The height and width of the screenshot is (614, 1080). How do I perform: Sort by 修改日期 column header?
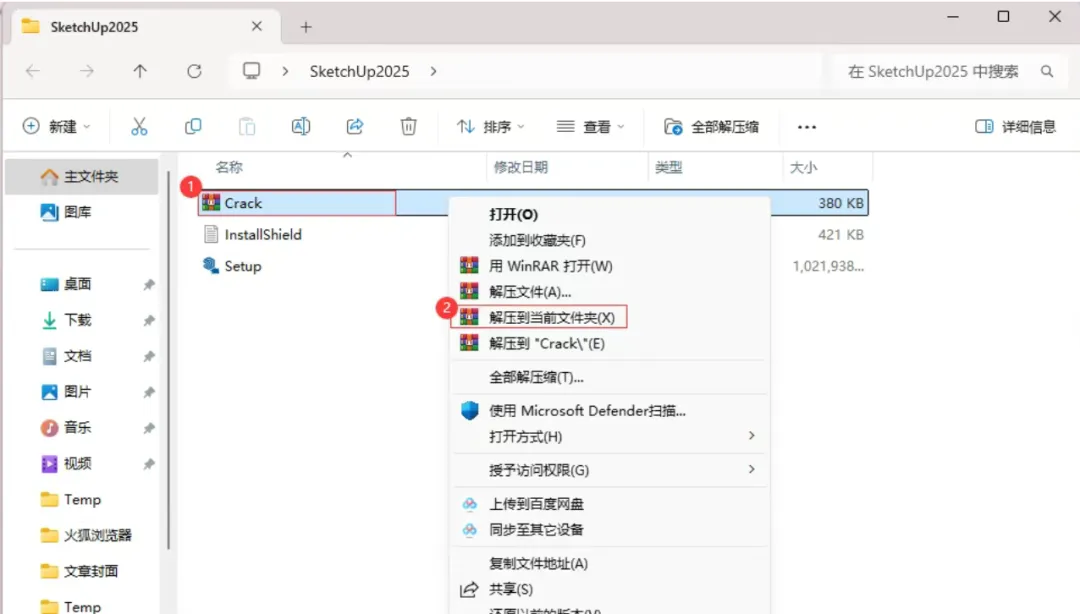click(520, 167)
